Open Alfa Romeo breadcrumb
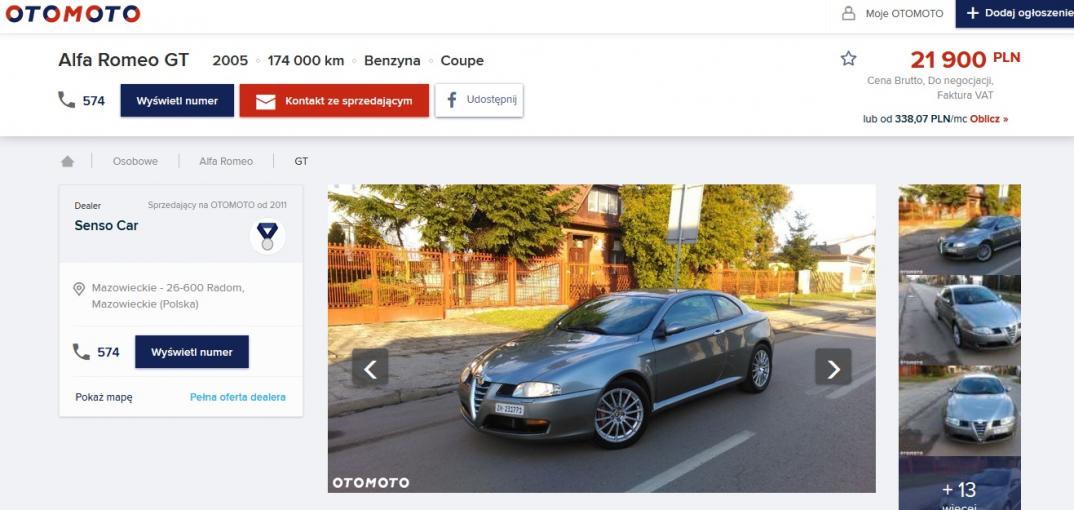Image resolution: width=1074 pixels, height=510 pixels. point(226,162)
